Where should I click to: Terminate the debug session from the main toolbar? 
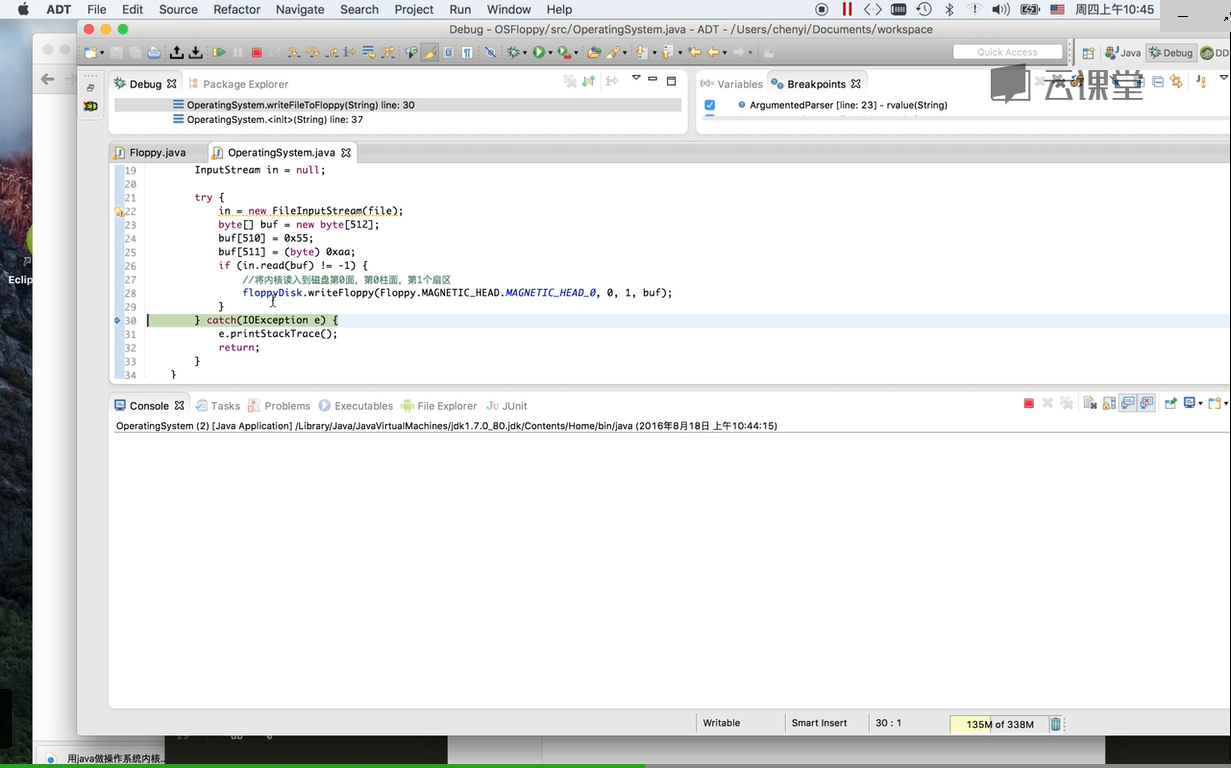coord(256,52)
